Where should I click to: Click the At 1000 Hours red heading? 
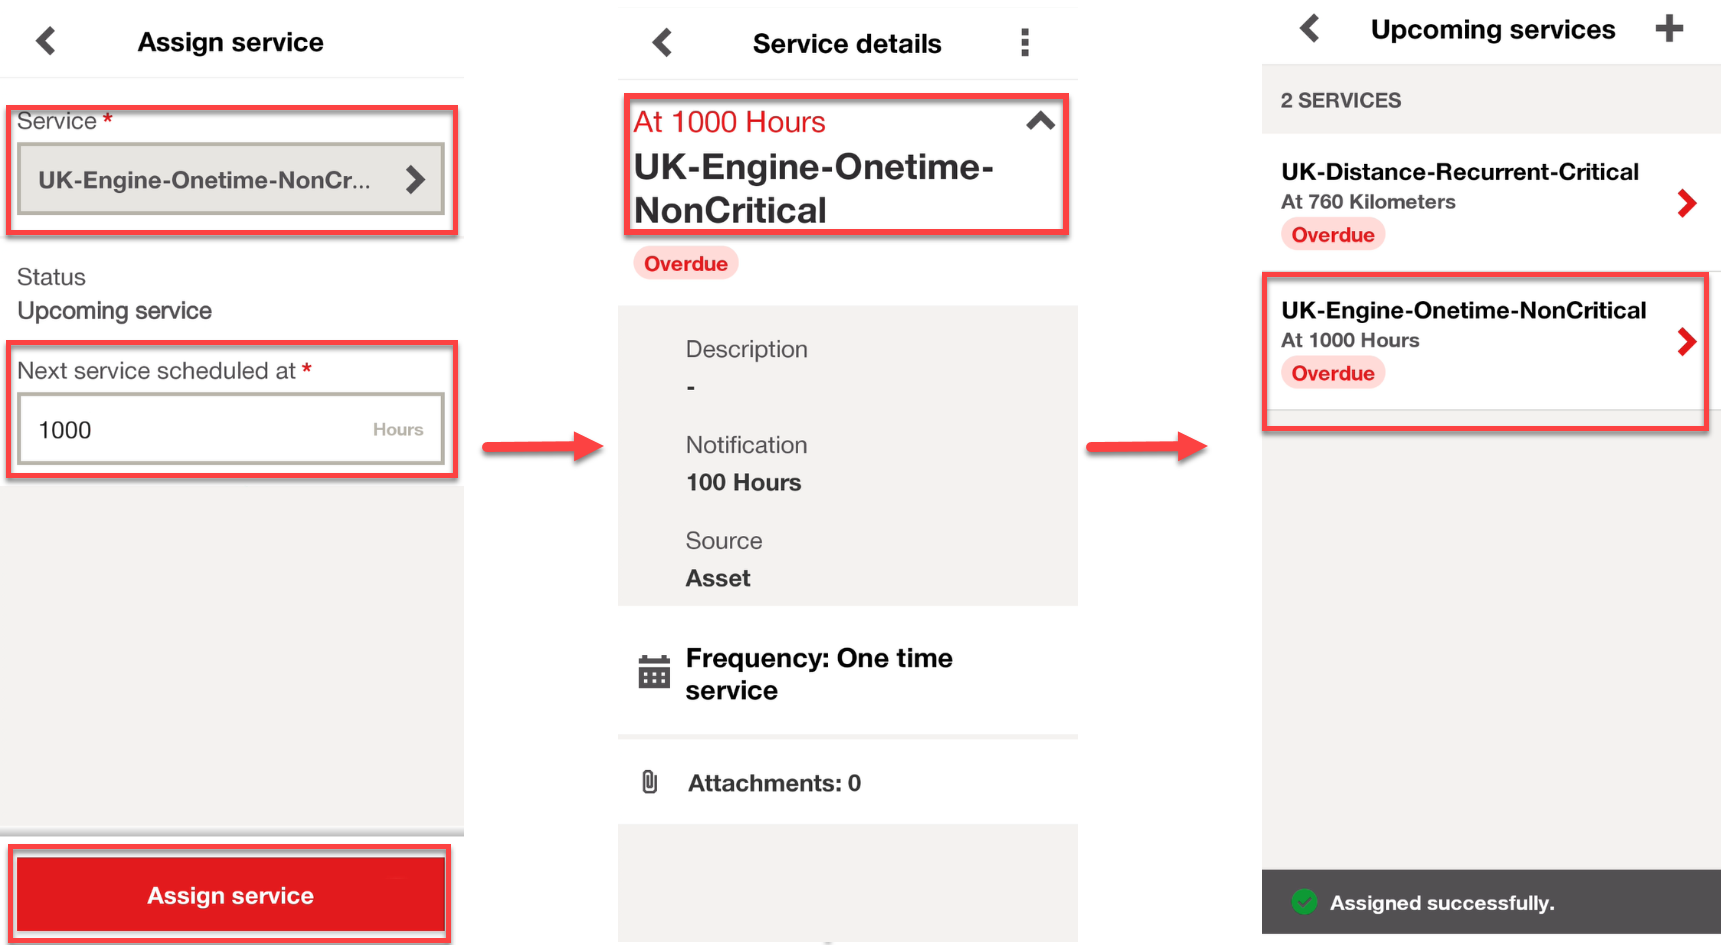[x=730, y=122]
